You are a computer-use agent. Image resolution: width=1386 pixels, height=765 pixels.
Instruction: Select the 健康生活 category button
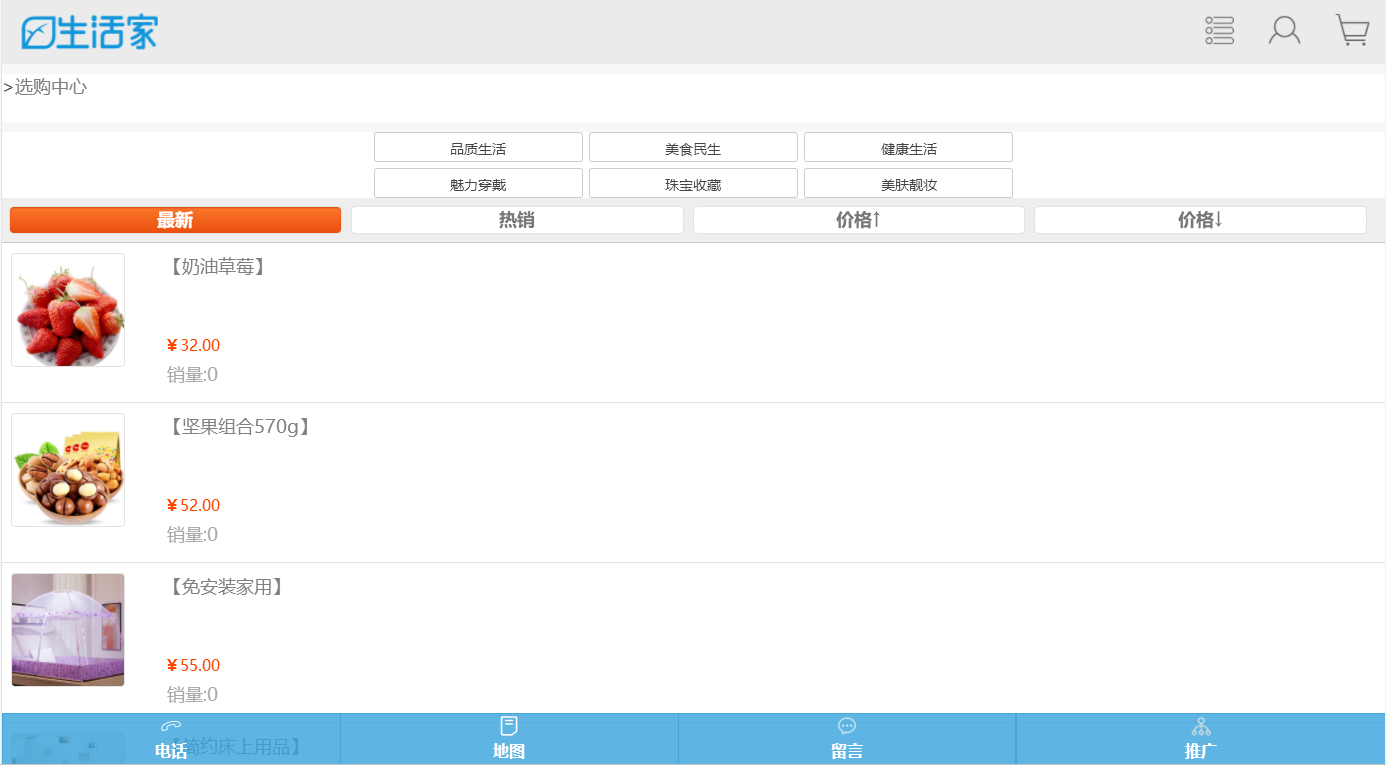[908, 148]
